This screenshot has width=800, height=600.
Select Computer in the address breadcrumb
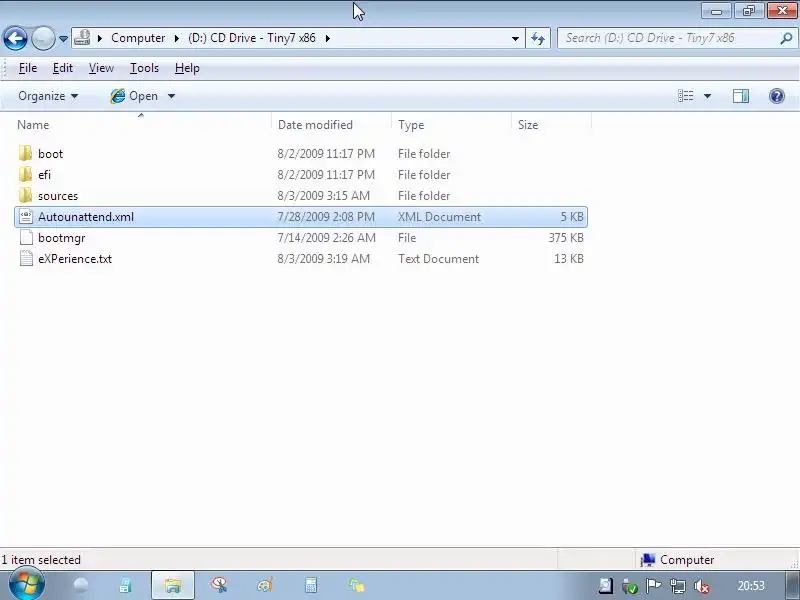coord(138,38)
